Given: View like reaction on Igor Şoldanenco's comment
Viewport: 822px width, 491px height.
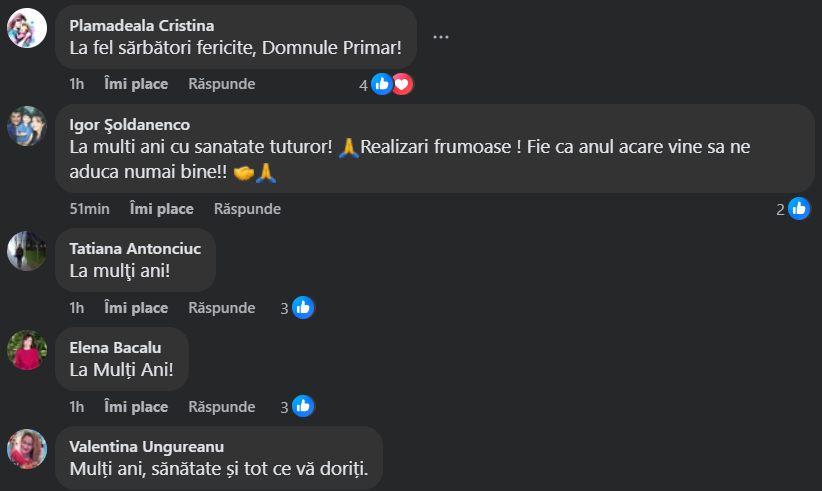Looking at the screenshot, I should [x=798, y=209].
